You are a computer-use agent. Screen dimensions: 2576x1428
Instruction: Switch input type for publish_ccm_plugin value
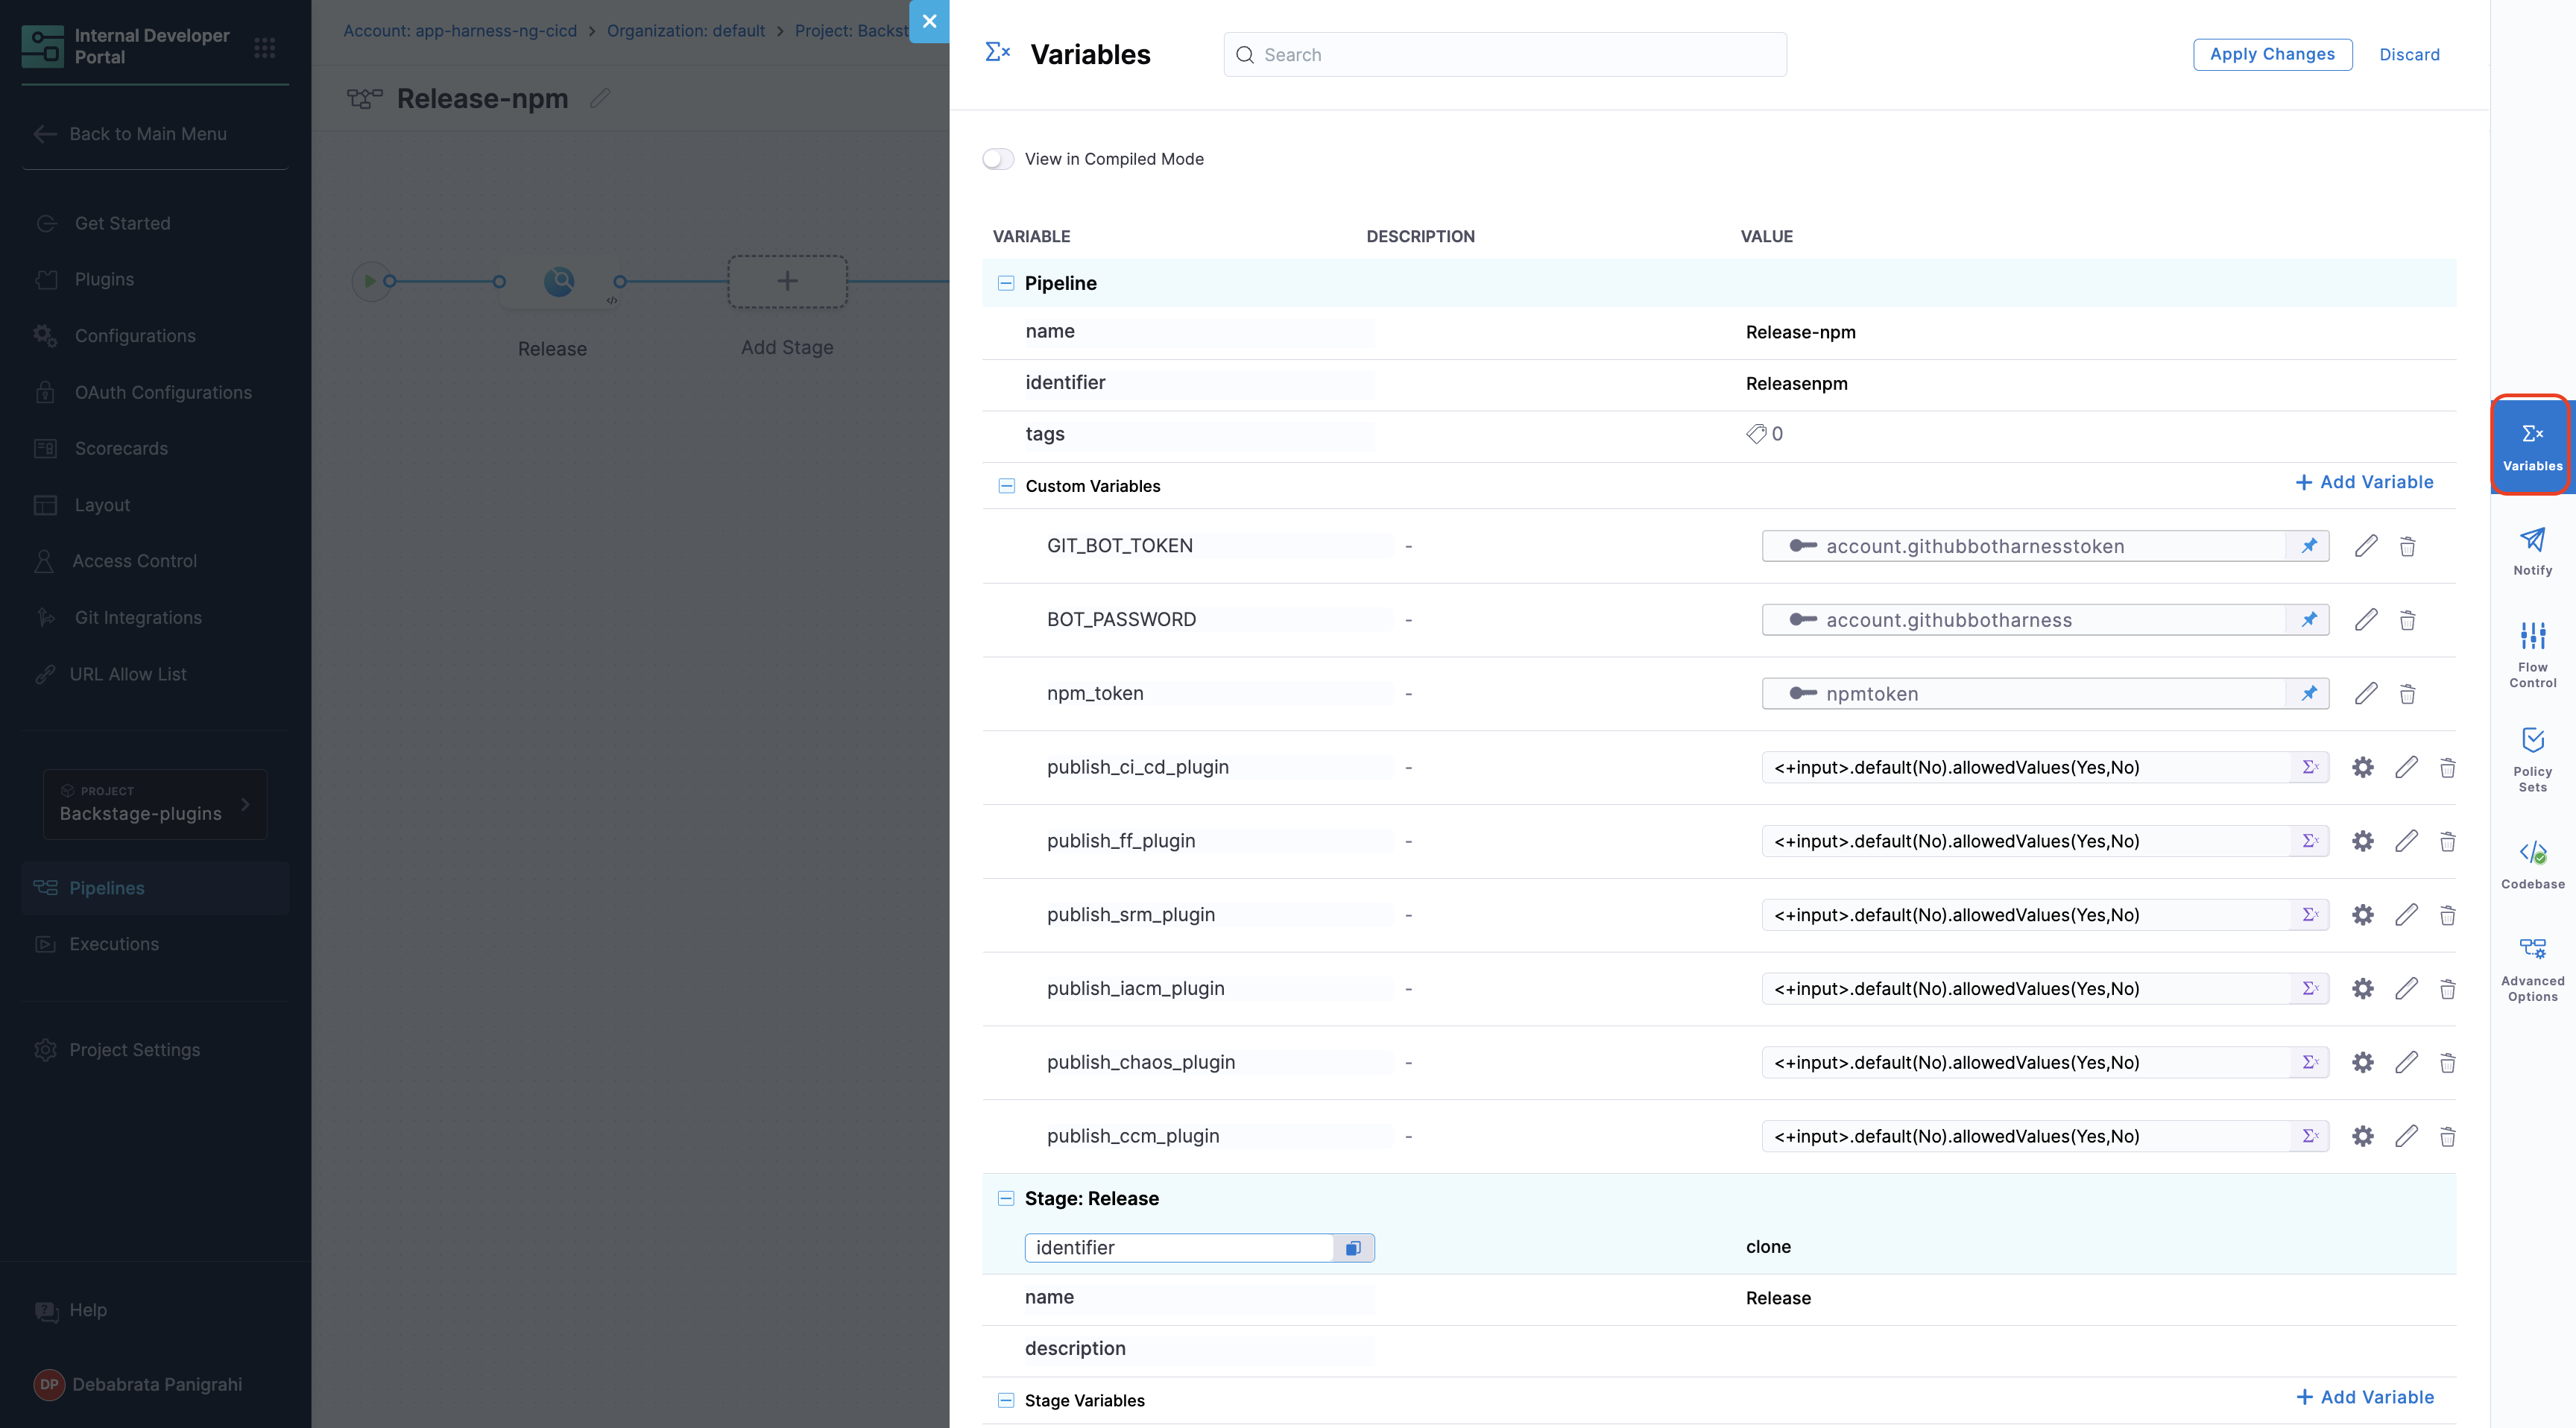pyautogui.click(x=2310, y=1136)
